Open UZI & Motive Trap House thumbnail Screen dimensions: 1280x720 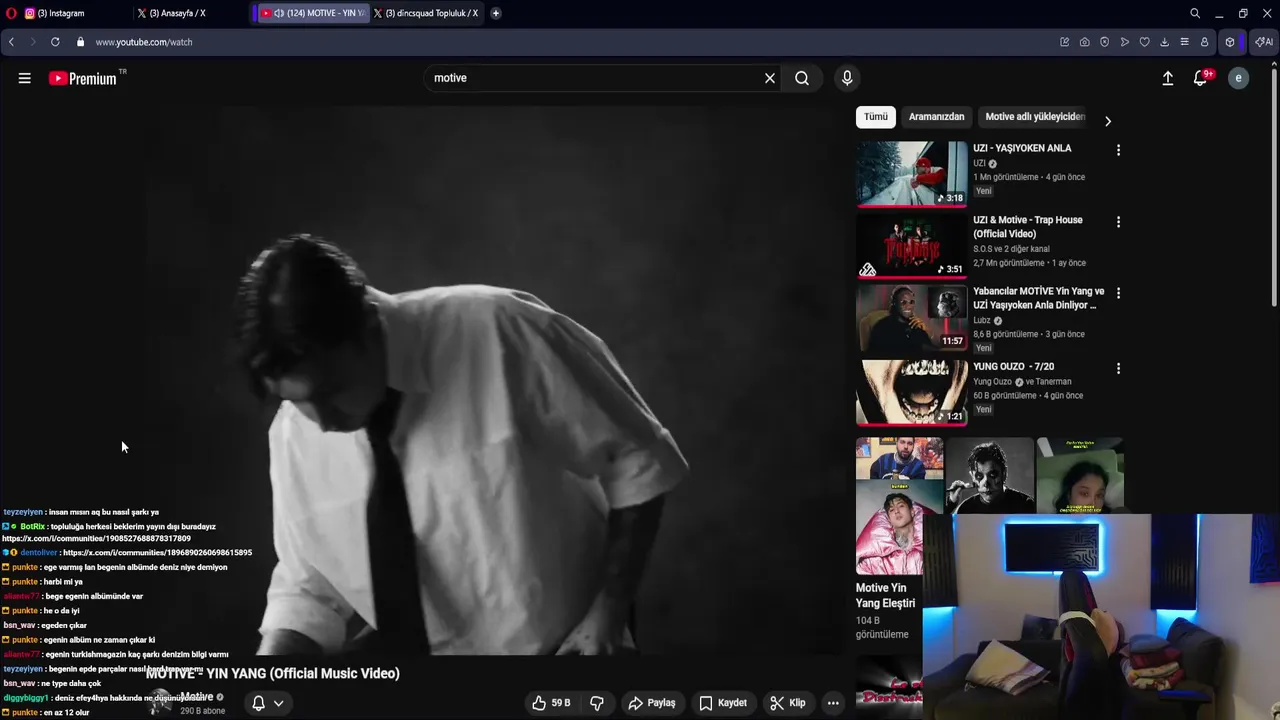(x=912, y=246)
